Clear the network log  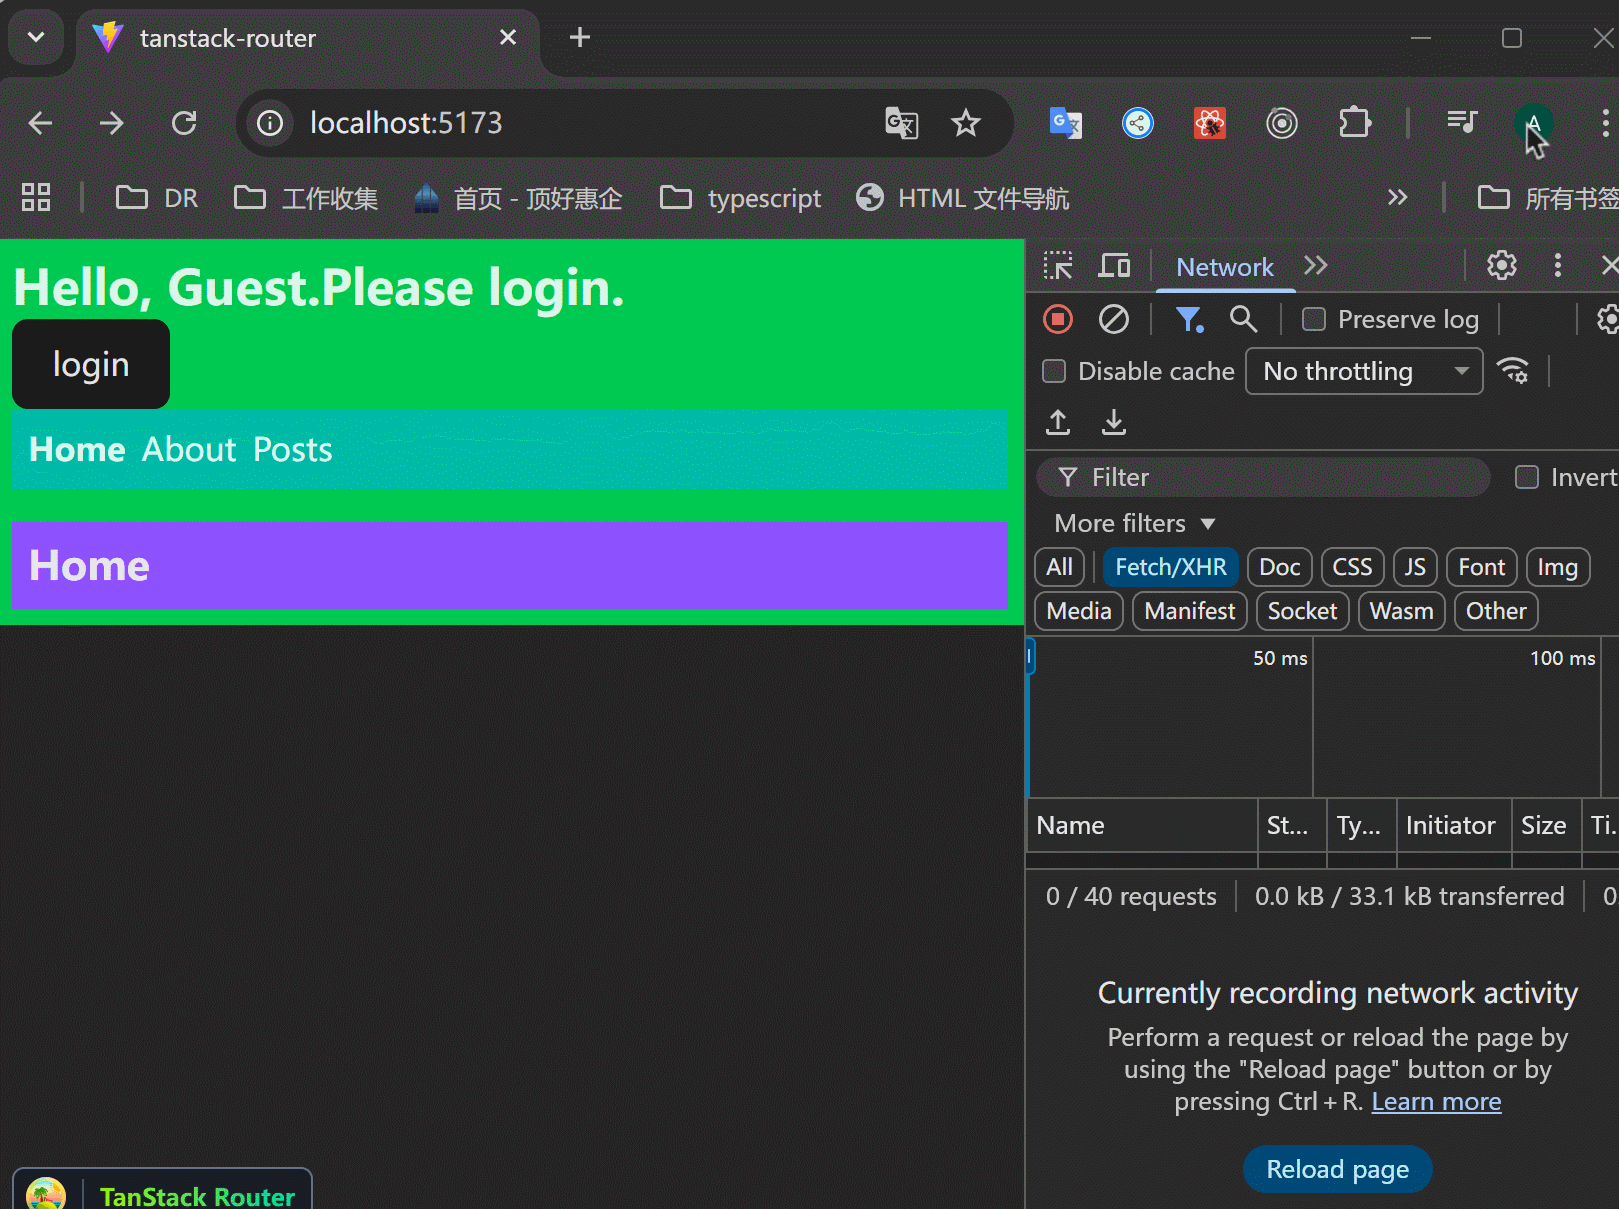click(1113, 319)
